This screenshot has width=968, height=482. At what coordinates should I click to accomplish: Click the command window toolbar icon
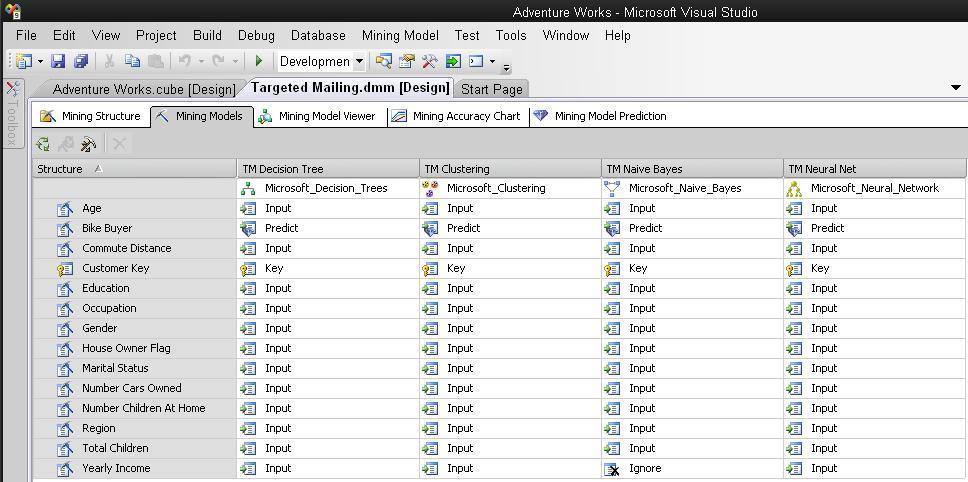coord(476,61)
